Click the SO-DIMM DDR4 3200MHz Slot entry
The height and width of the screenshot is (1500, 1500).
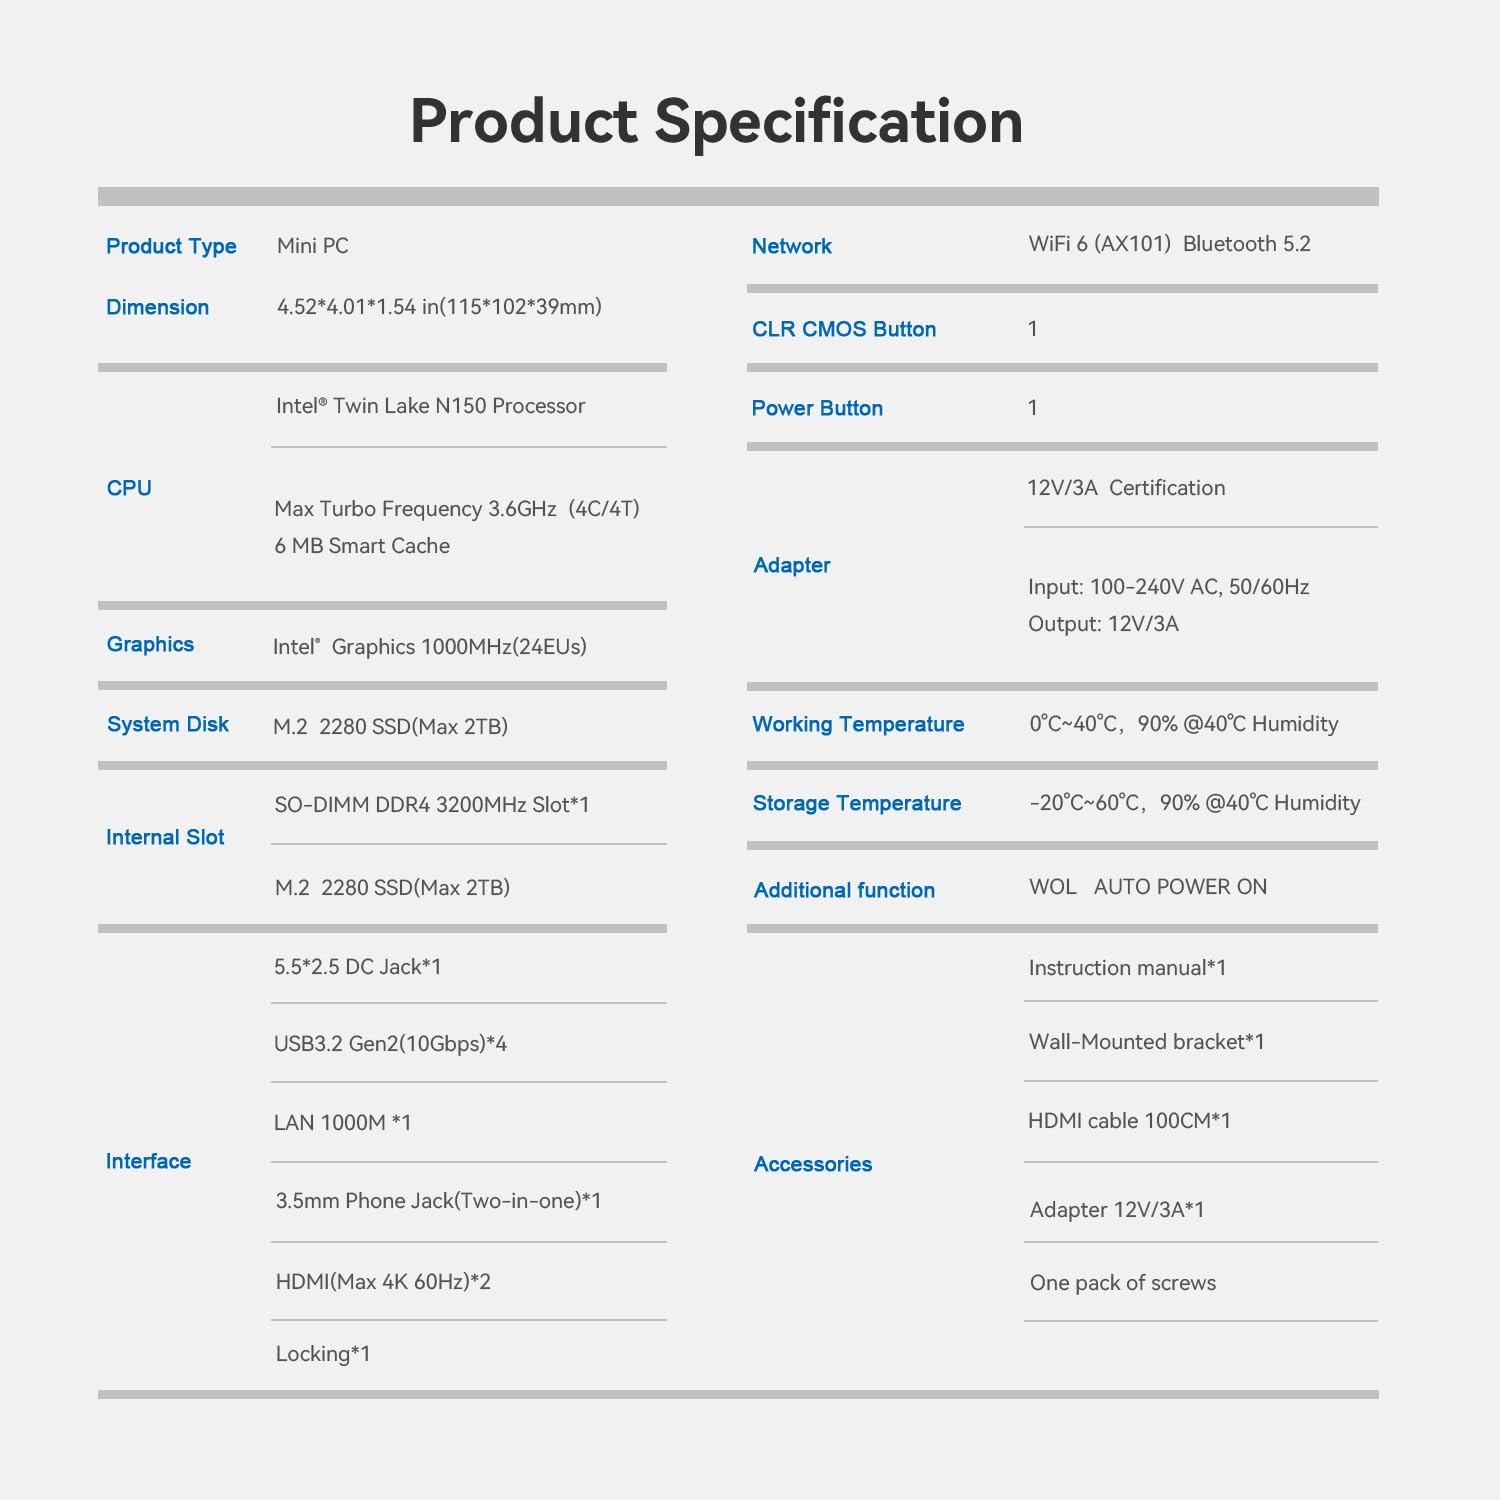tap(432, 805)
